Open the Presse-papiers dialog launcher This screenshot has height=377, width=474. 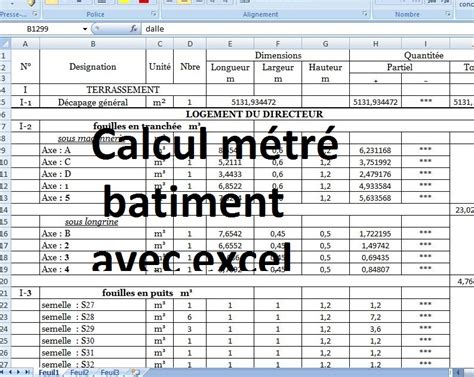[x=35, y=14]
